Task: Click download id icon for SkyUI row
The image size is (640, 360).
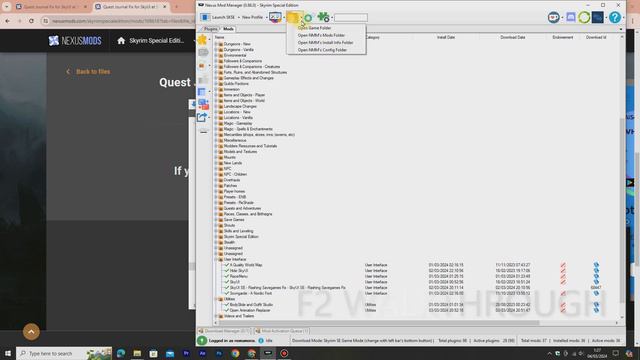Action: click(x=596, y=282)
